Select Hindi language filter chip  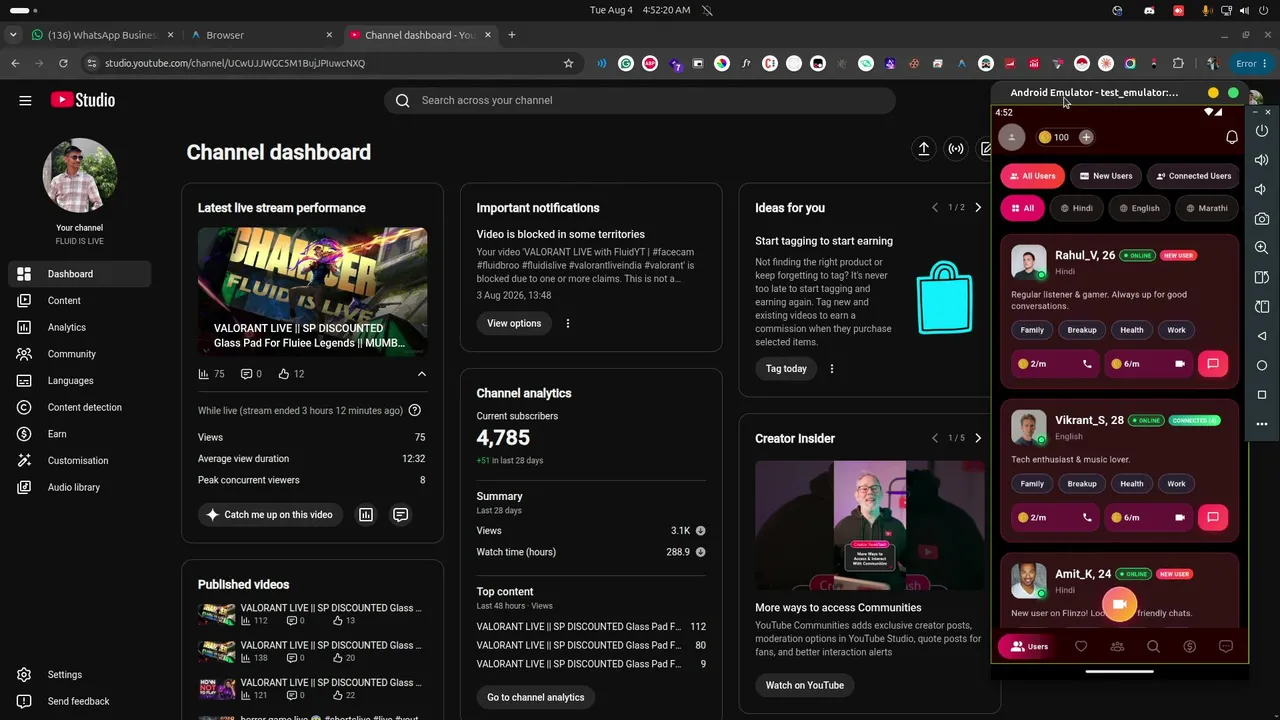coord(1076,208)
